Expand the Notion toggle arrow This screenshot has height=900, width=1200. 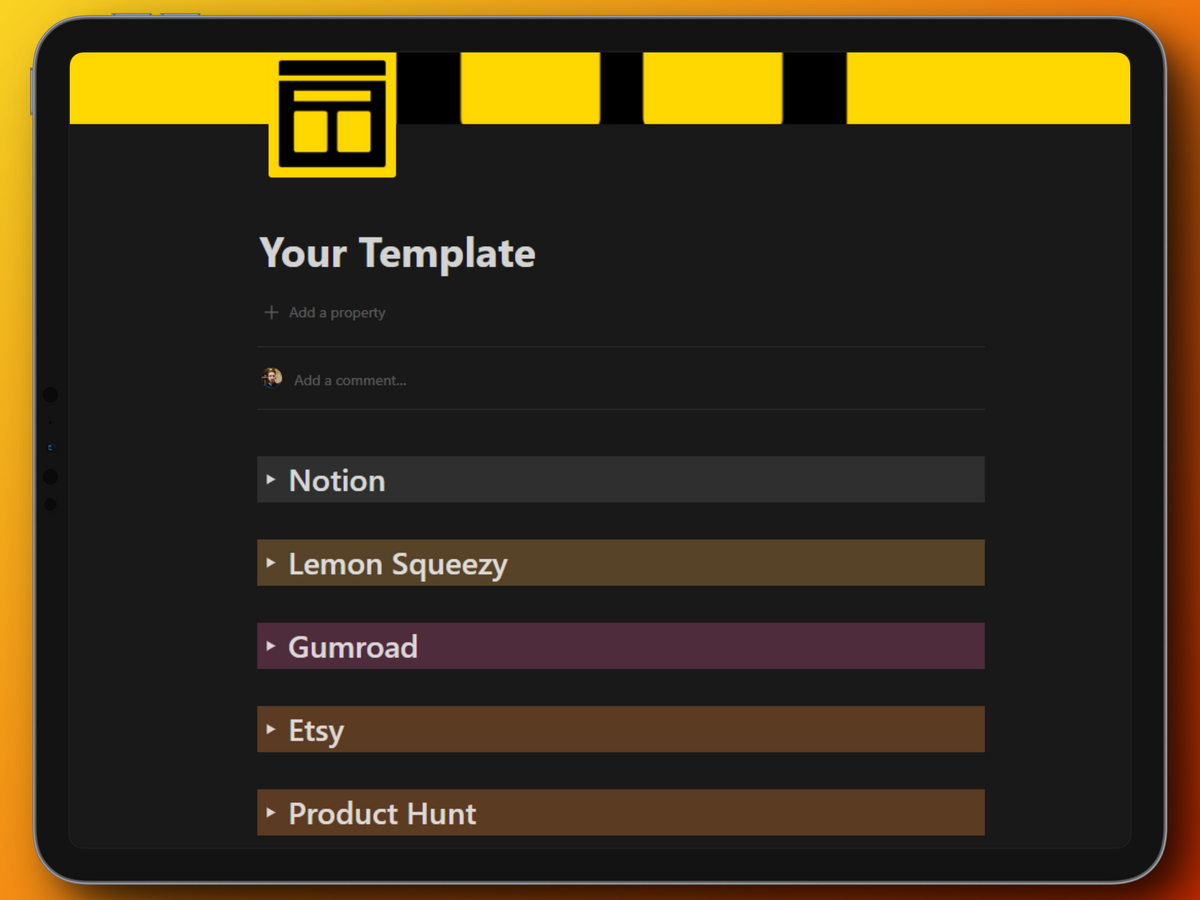click(x=271, y=480)
